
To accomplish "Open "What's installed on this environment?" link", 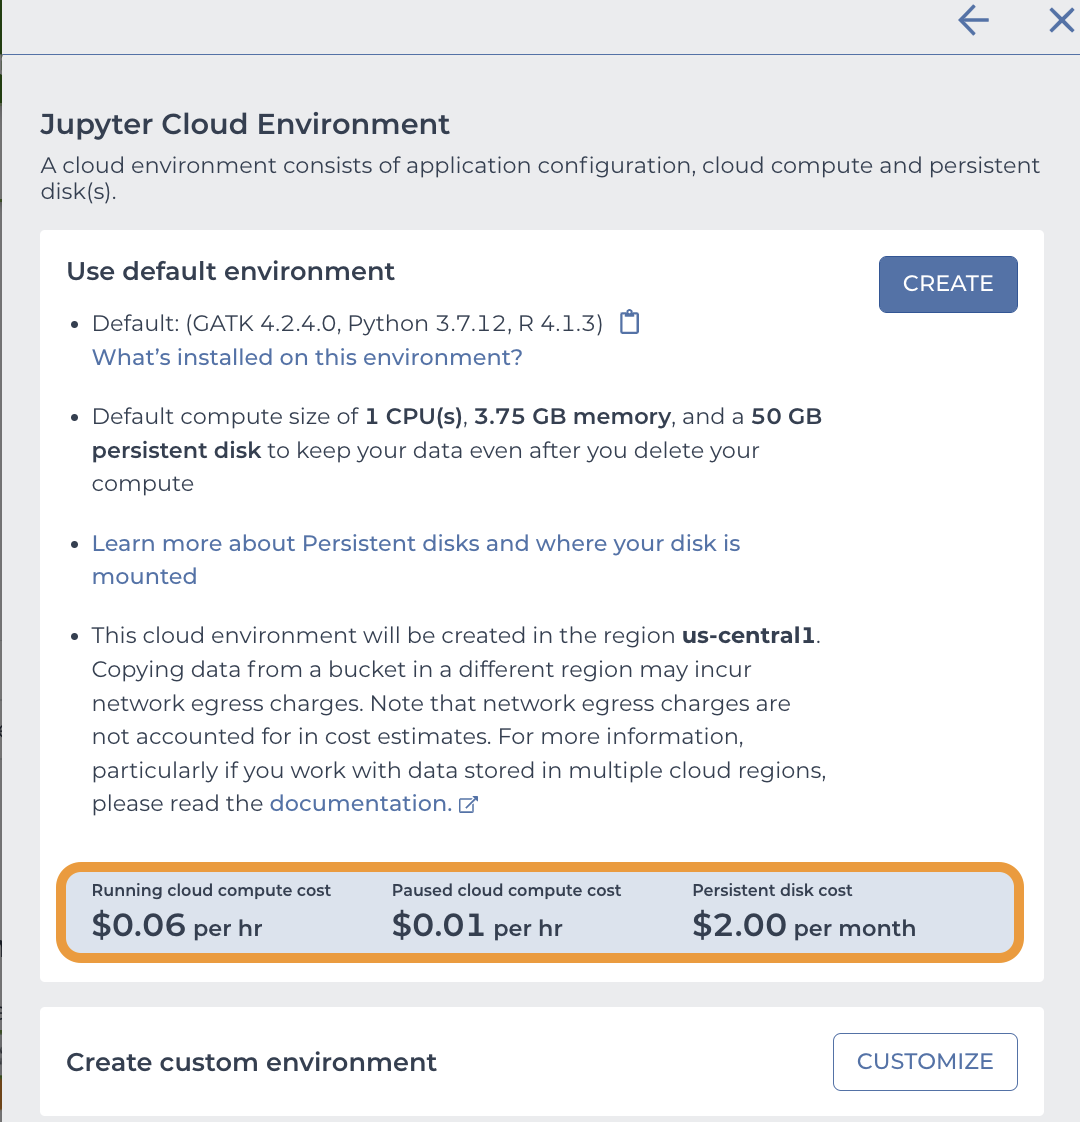I will coord(306,357).
